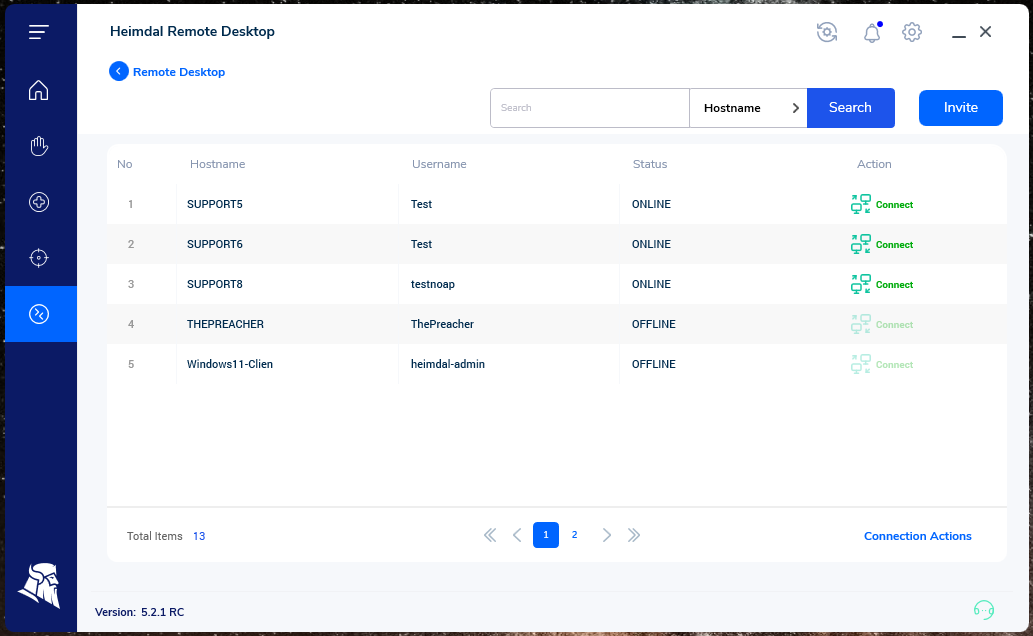Click the connect icon for Windows11-Clien

coord(860,364)
